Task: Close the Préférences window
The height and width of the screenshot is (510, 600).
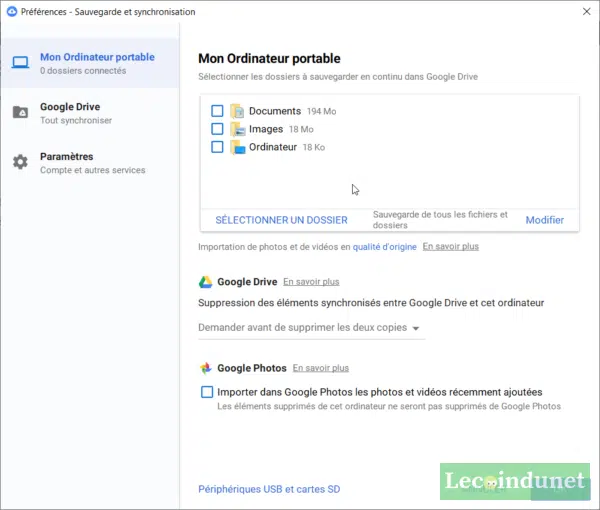Action: [587, 11]
